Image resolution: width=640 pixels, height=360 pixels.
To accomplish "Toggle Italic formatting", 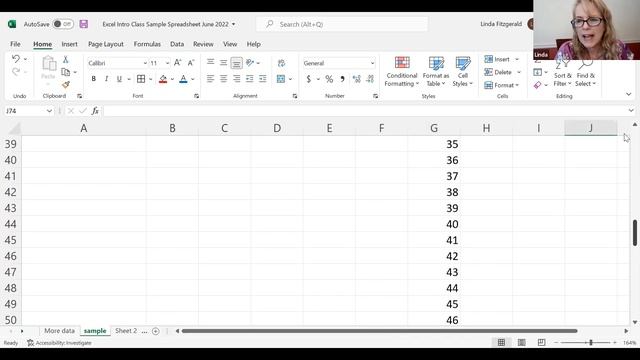I will pyautogui.click(x=106, y=79).
